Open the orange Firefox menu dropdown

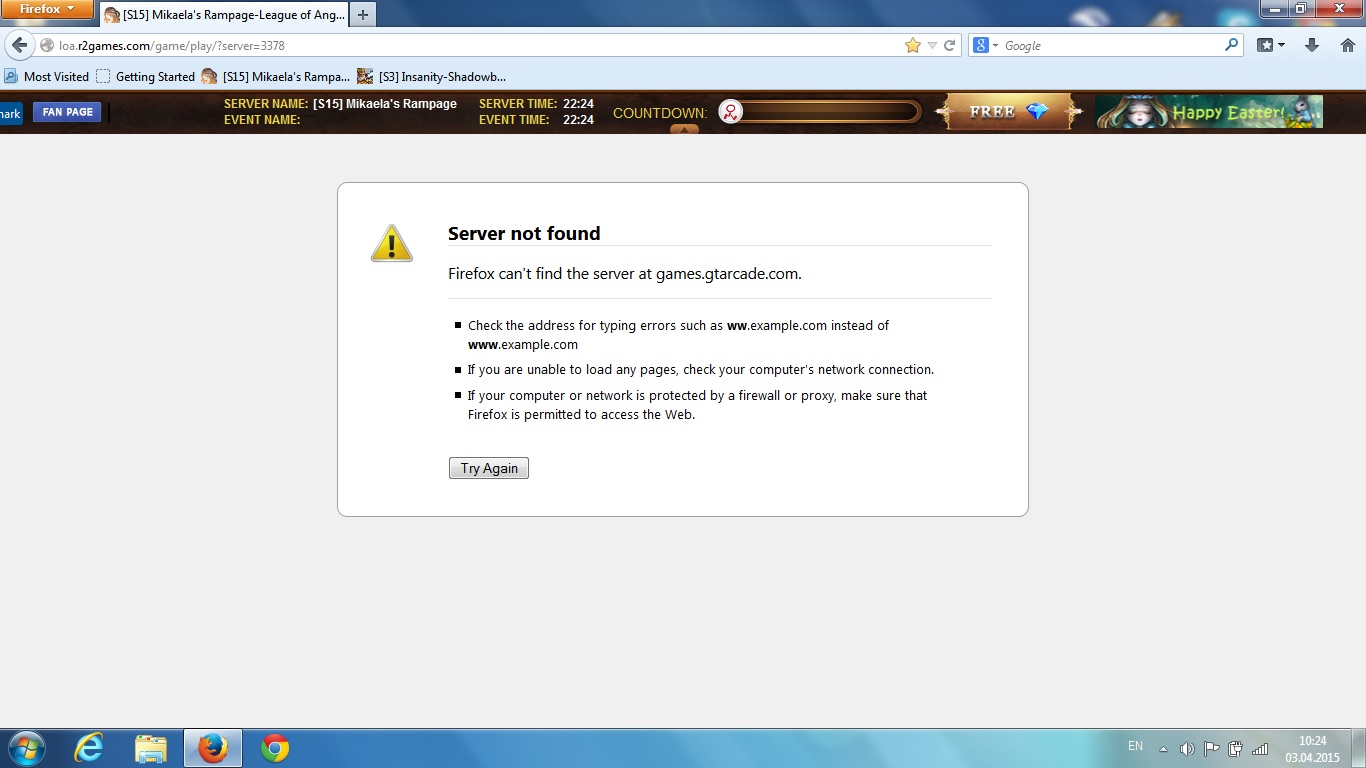pyautogui.click(x=47, y=9)
